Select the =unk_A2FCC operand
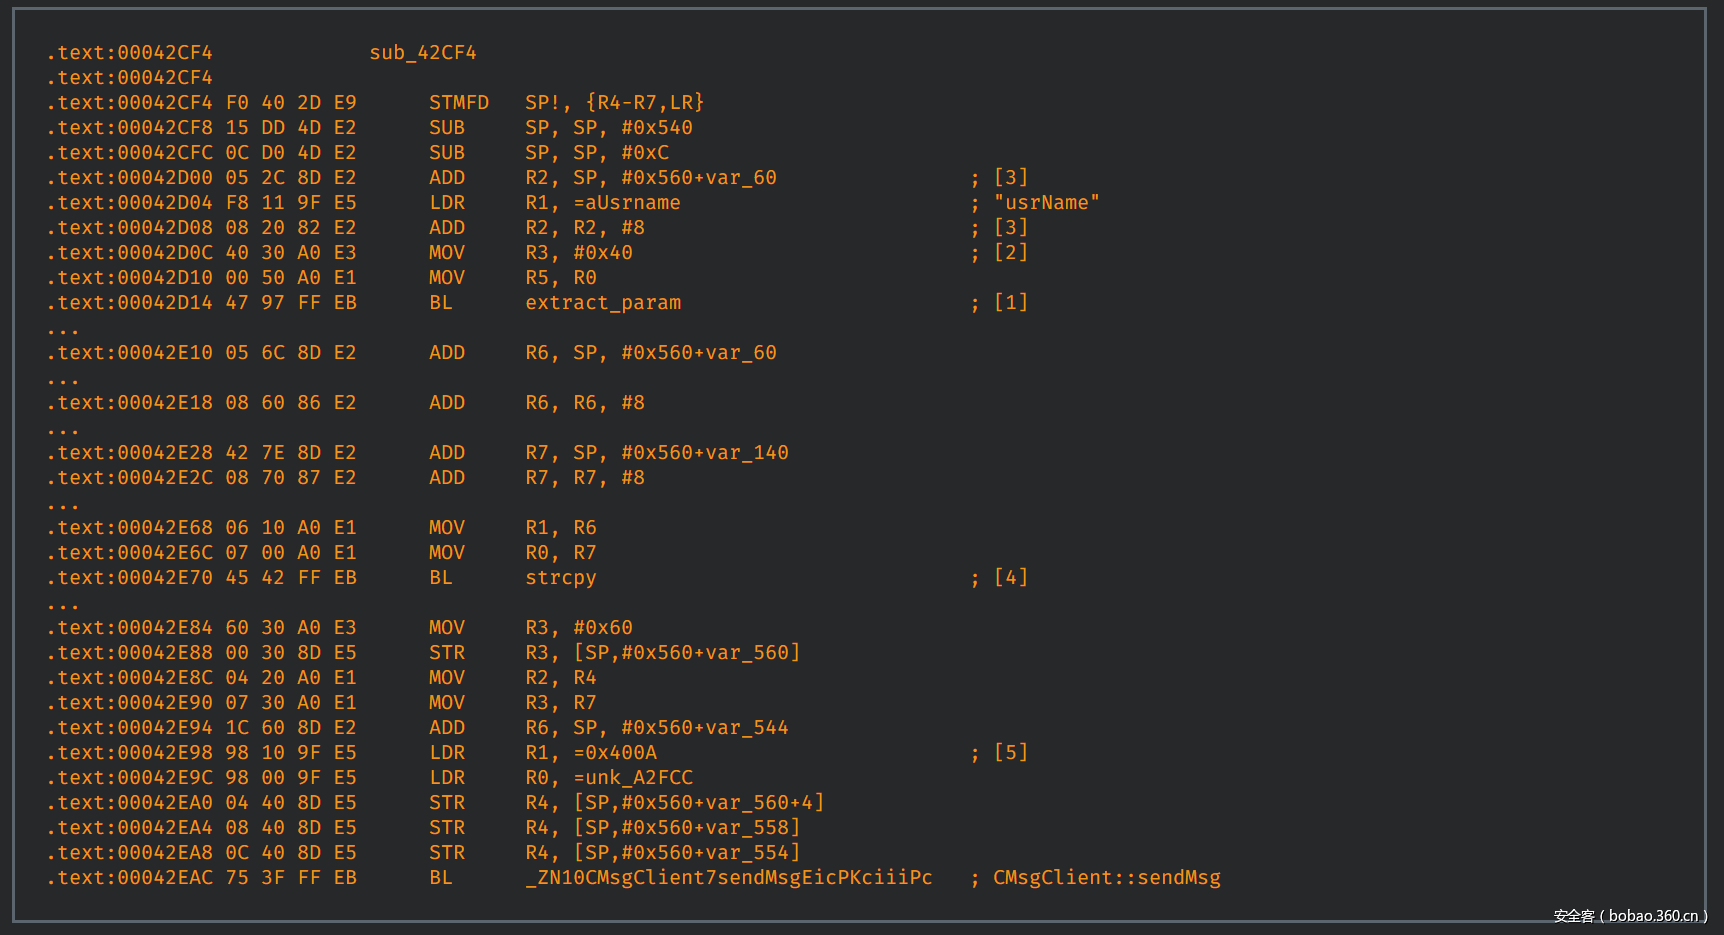This screenshot has height=935, width=1724. [633, 778]
